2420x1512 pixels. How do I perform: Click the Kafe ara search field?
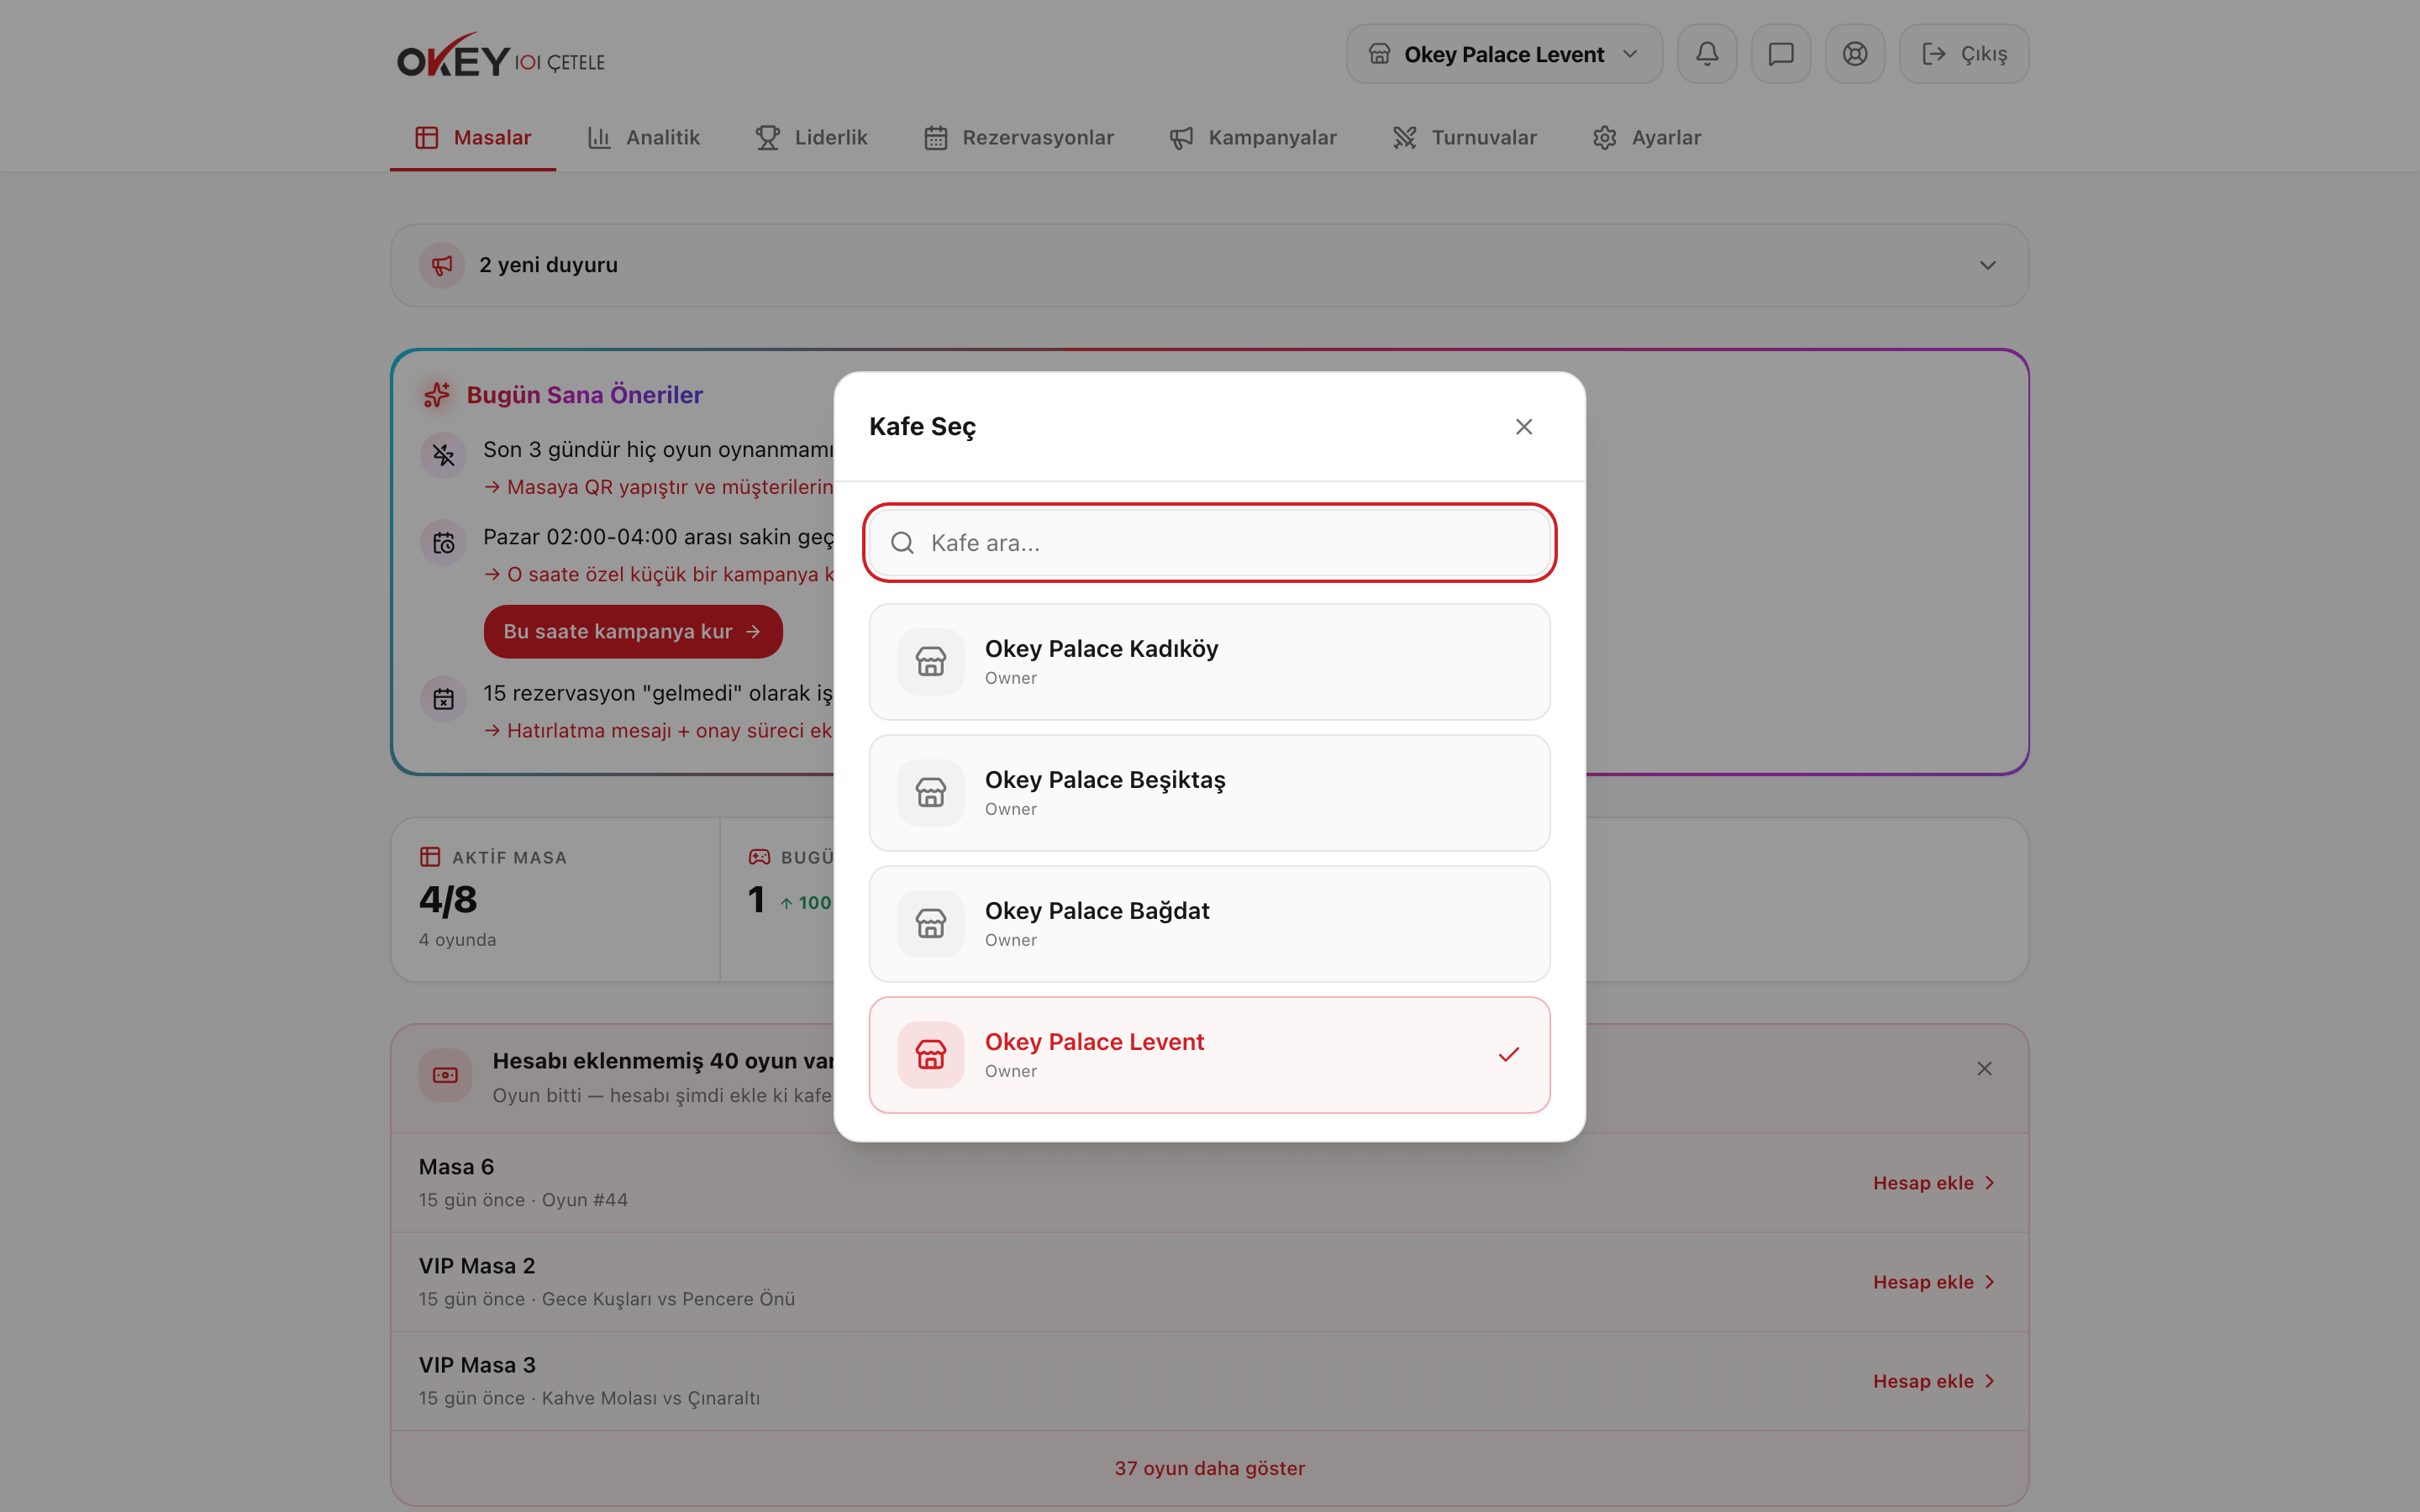(x=1209, y=543)
